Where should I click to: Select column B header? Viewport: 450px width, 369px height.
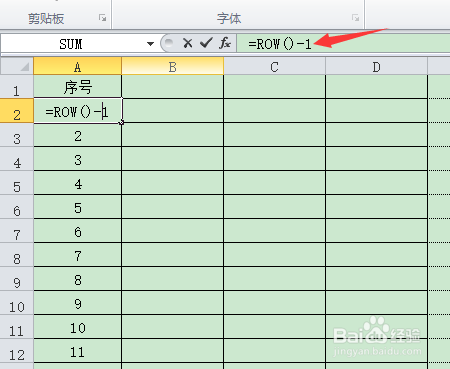pos(173,66)
